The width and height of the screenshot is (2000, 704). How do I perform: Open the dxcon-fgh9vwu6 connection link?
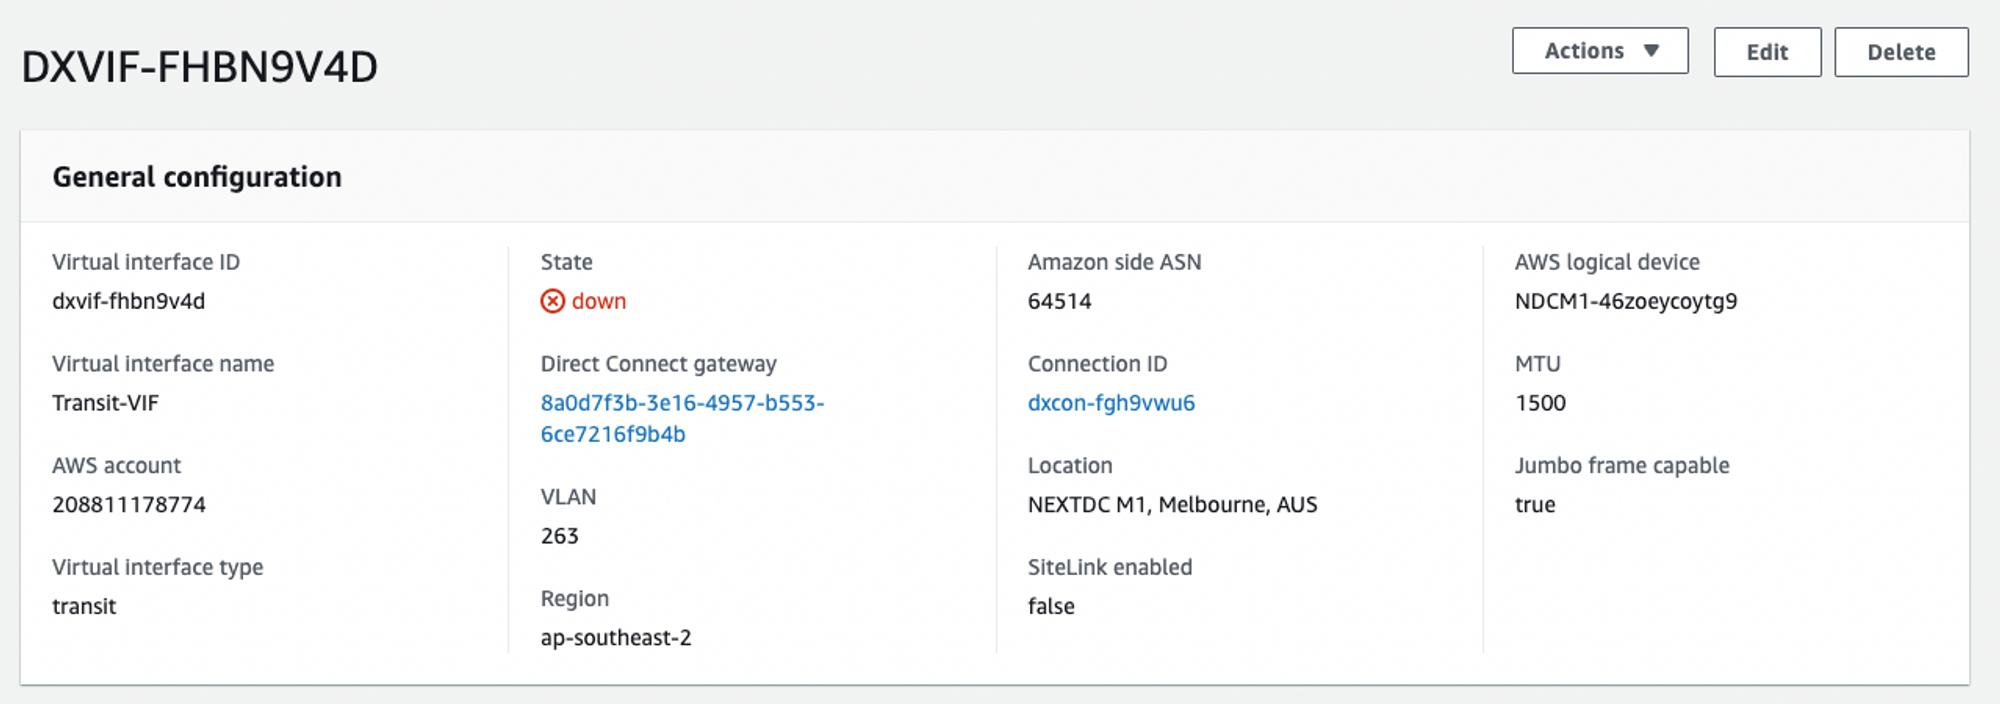(1110, 403)
